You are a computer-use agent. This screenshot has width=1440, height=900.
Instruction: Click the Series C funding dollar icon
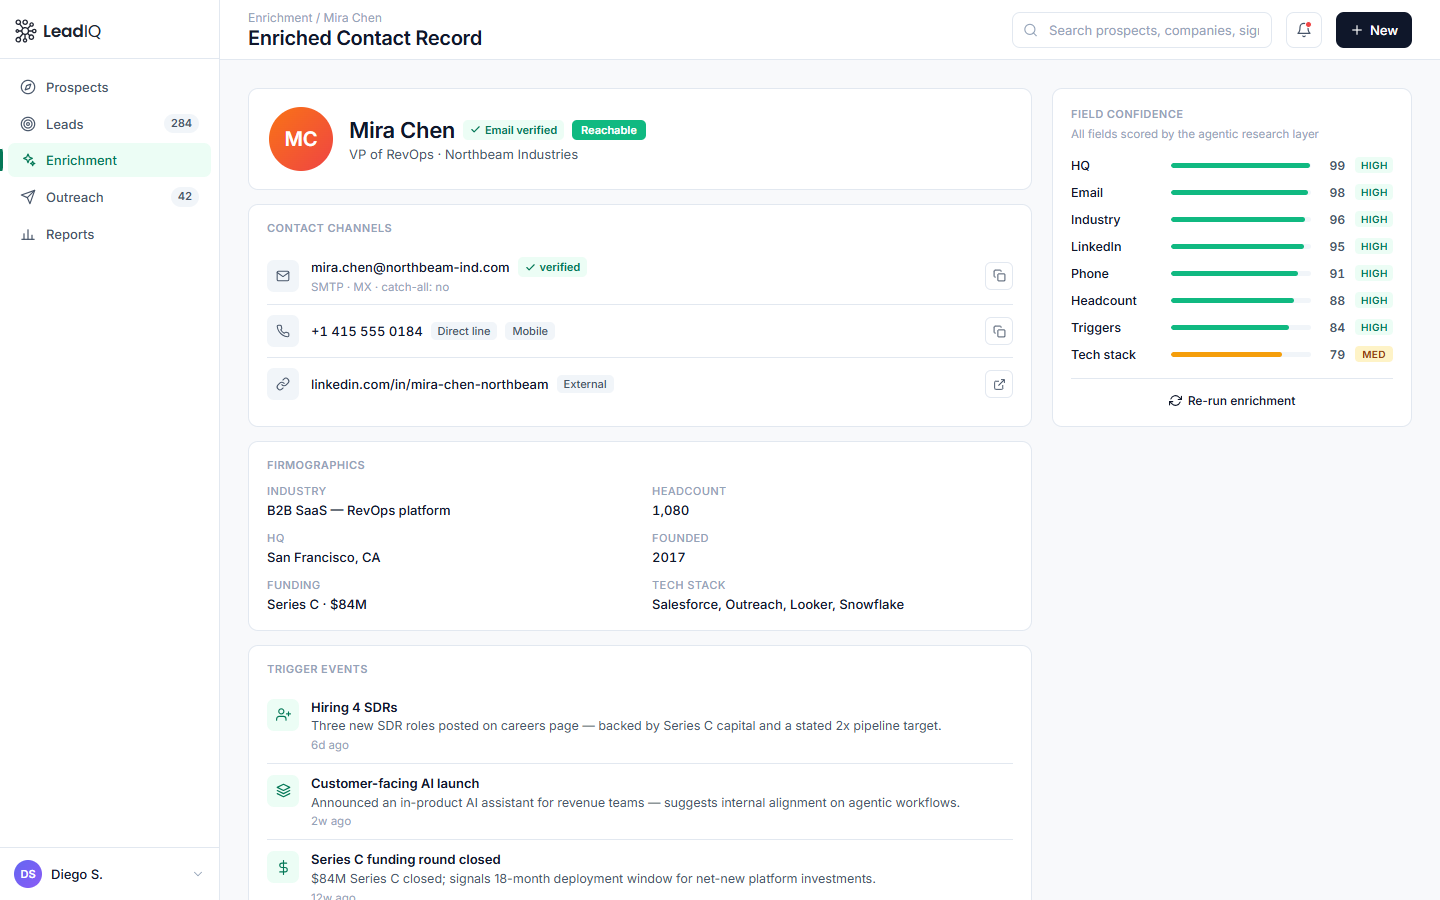283,867
